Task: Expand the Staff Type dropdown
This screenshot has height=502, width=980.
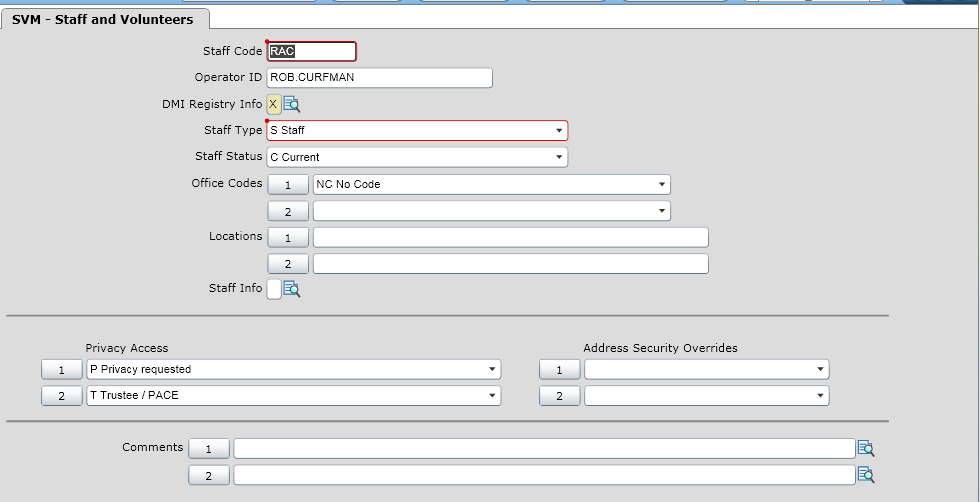Action: click(x=559, y=131)
